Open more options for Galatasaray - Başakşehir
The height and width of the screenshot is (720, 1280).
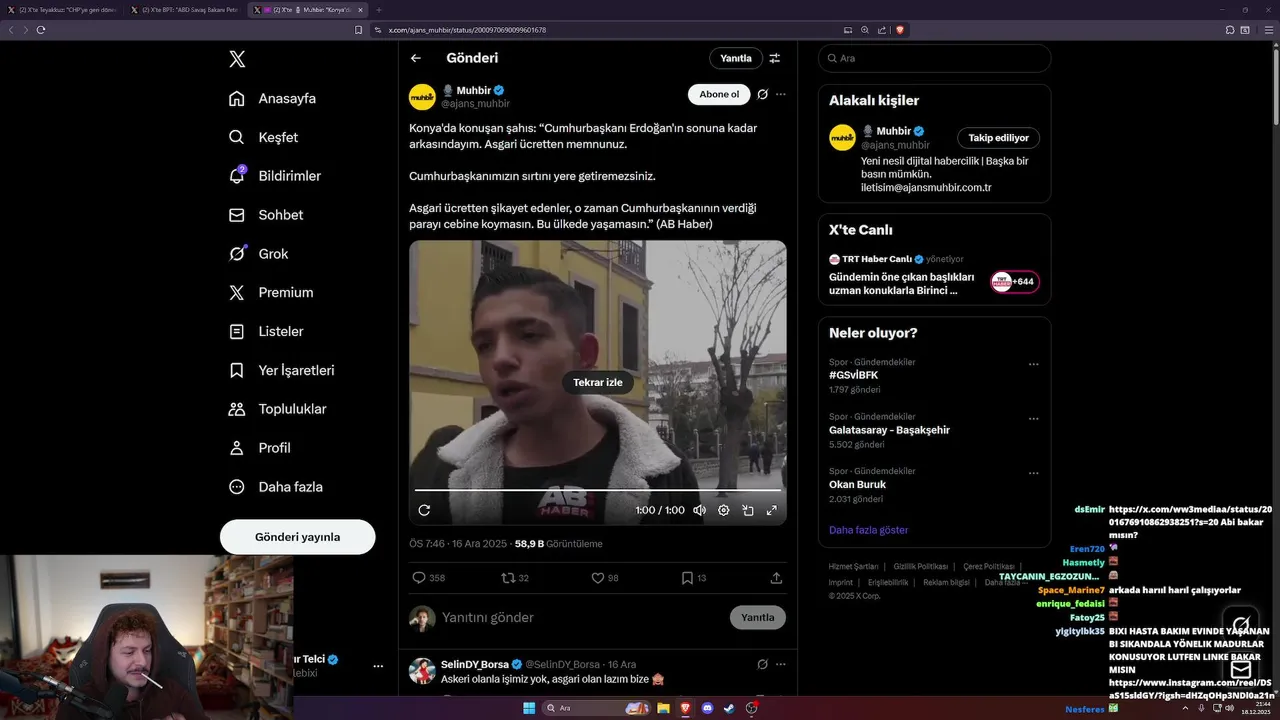click(1034, 418)
